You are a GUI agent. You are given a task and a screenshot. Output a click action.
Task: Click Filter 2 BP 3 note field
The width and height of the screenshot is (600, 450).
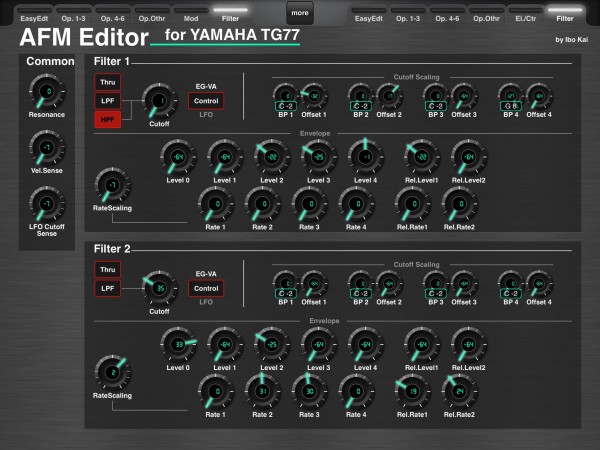point(436,293)
